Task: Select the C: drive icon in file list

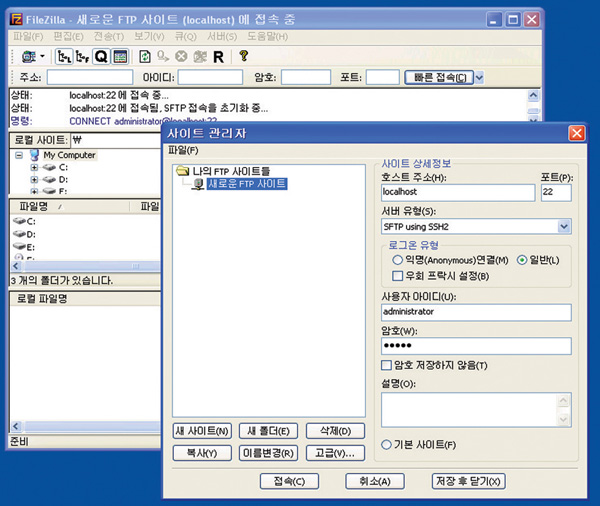Action: click(19, 221)
